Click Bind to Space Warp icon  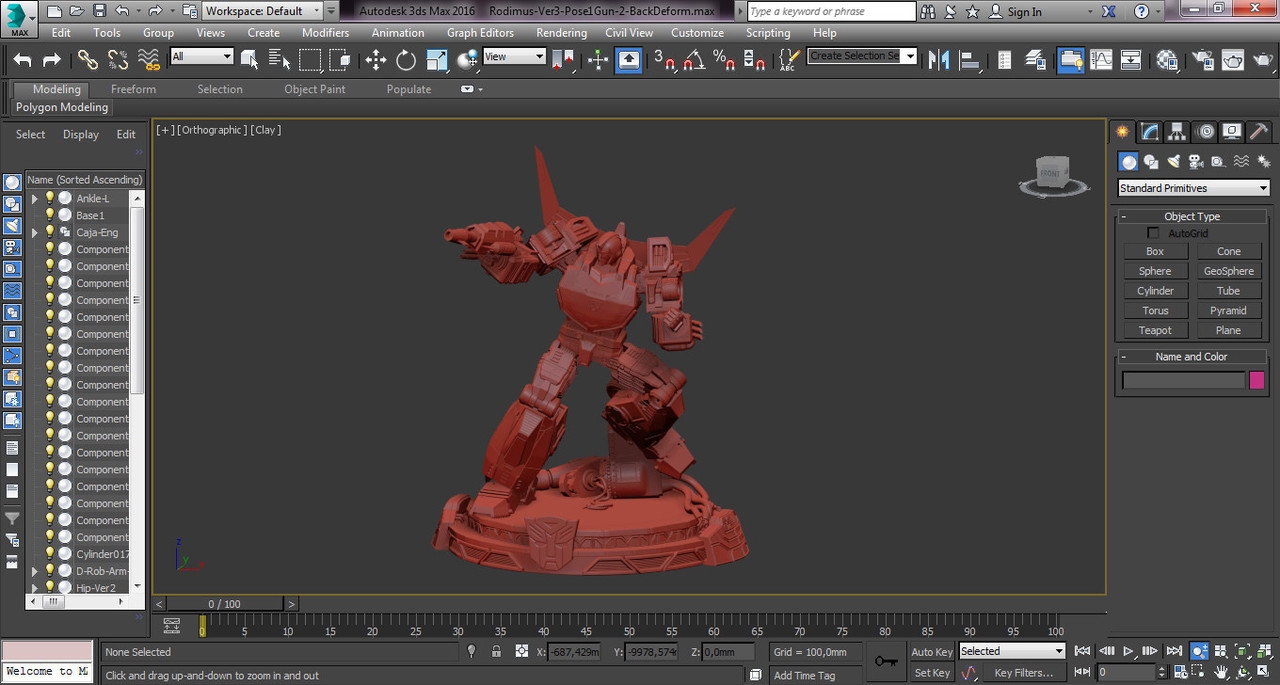[149, 60]
